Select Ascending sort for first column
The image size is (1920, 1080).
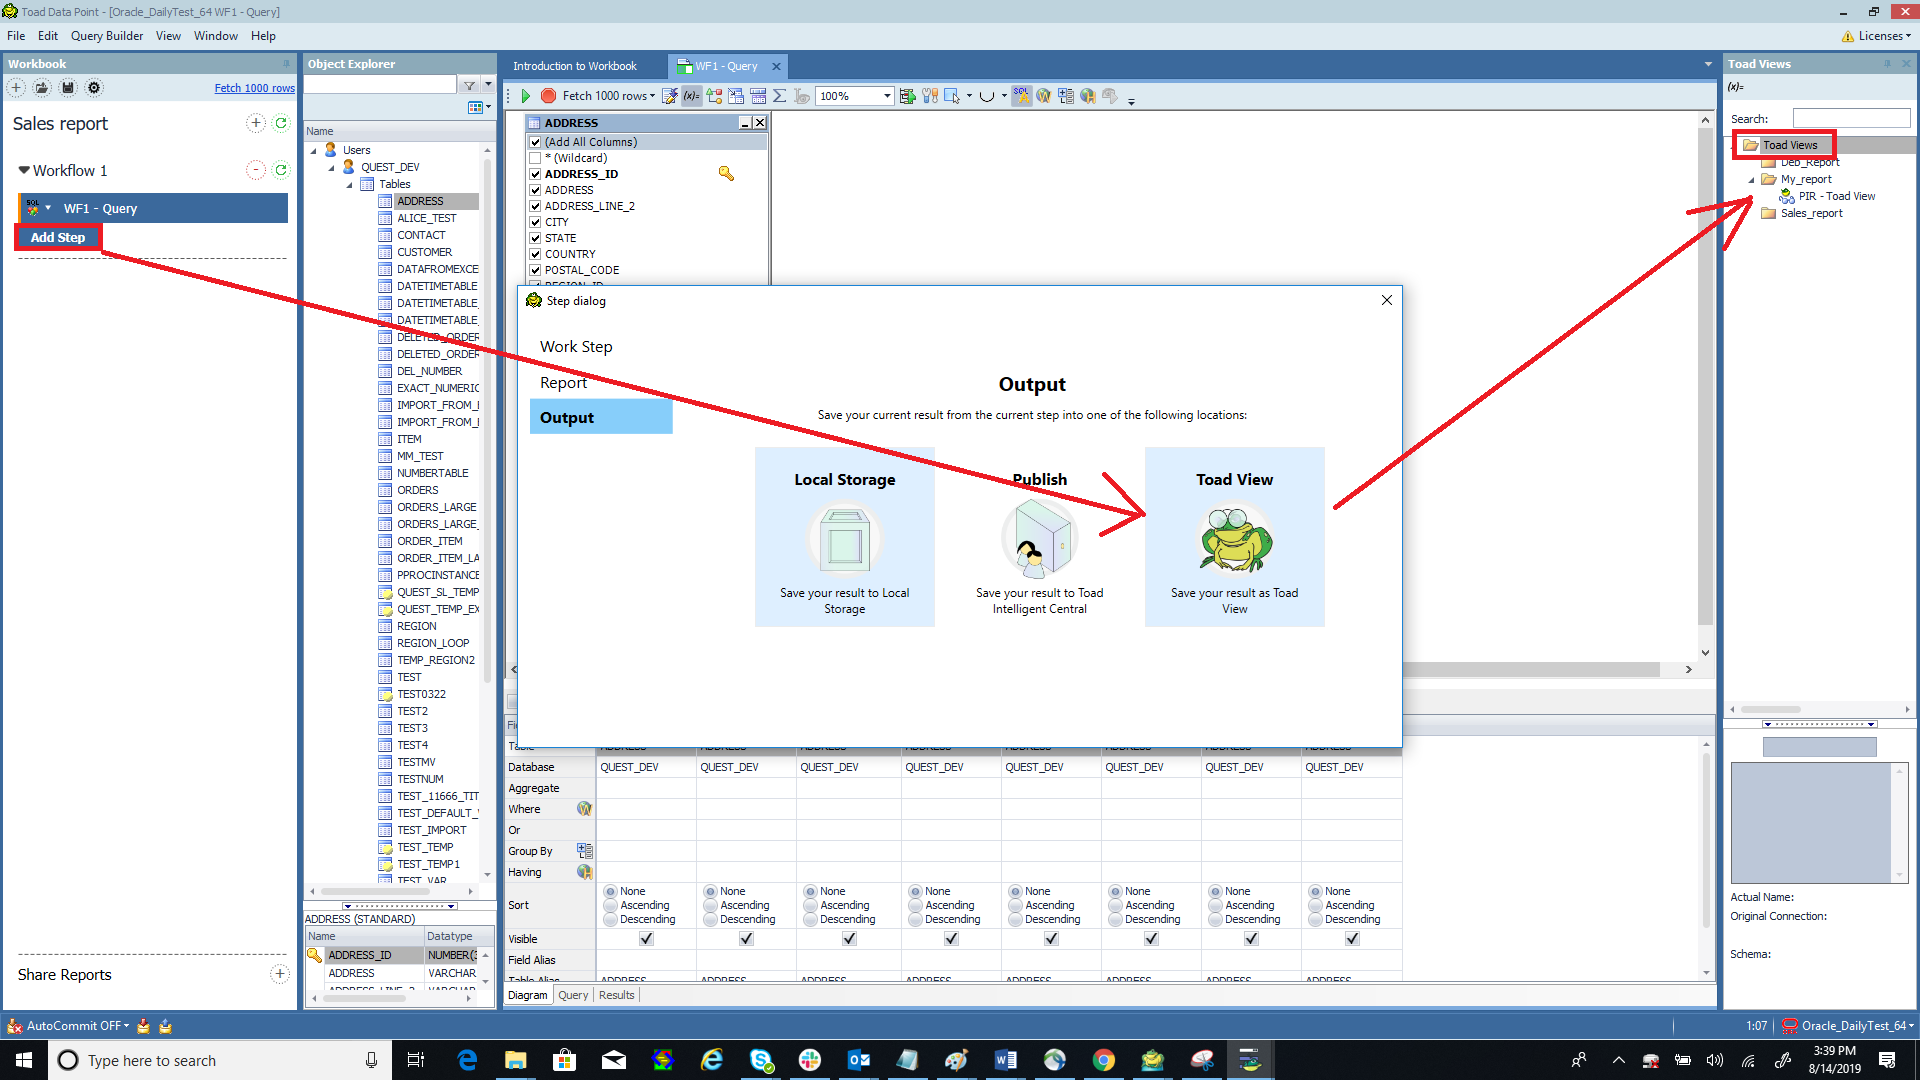point(611,905)
